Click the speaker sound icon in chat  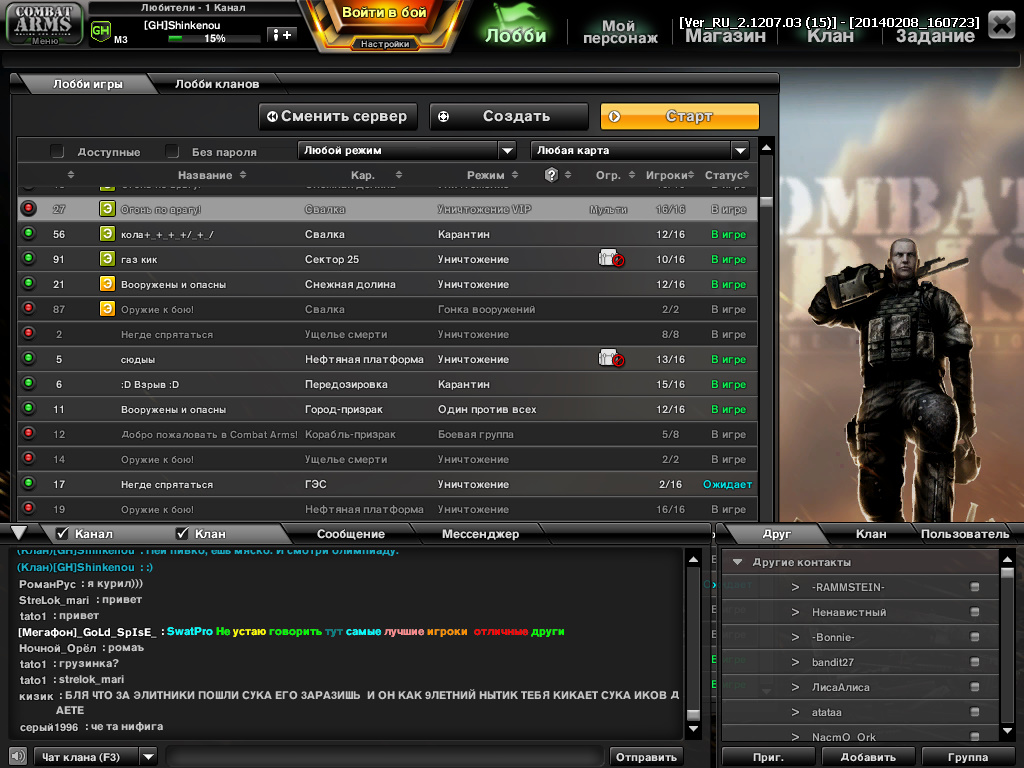click(18, 756)
